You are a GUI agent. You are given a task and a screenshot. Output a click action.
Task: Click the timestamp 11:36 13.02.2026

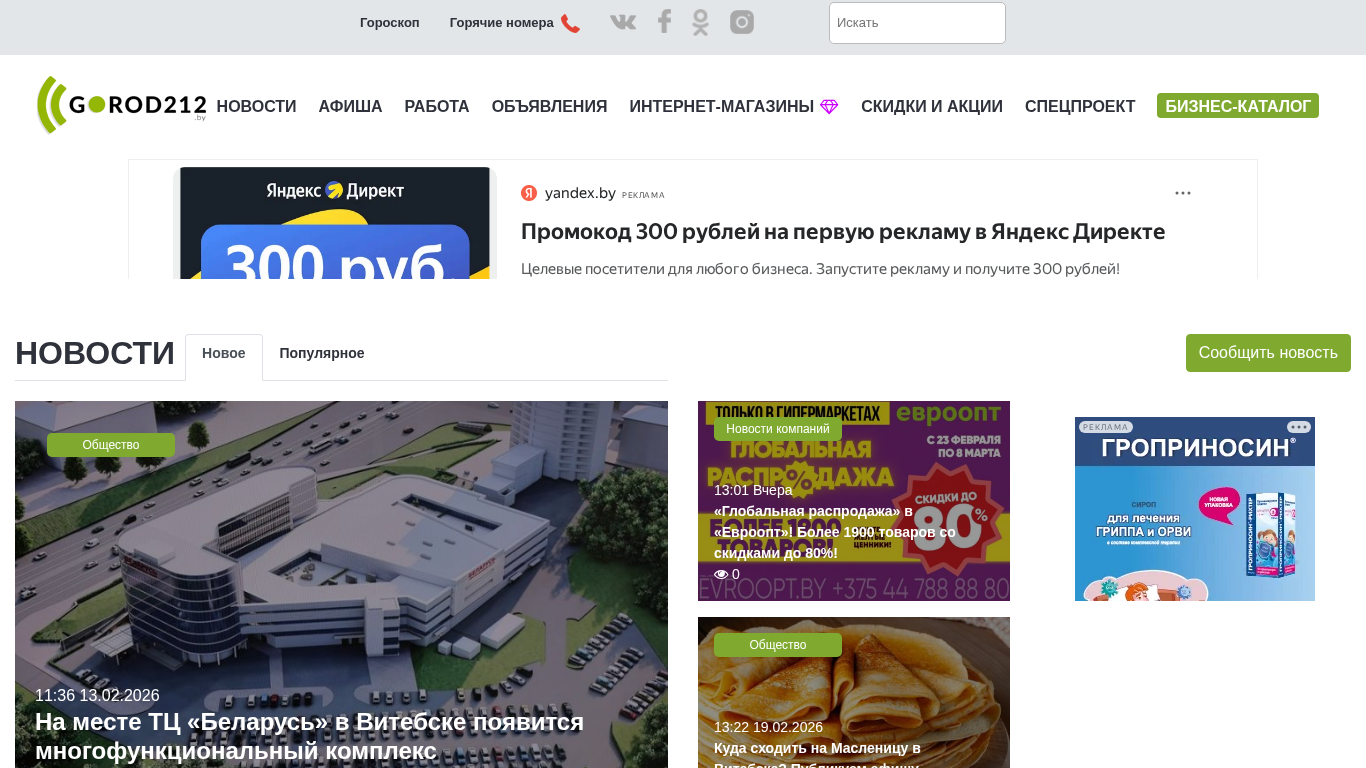[x=97, y=696]
